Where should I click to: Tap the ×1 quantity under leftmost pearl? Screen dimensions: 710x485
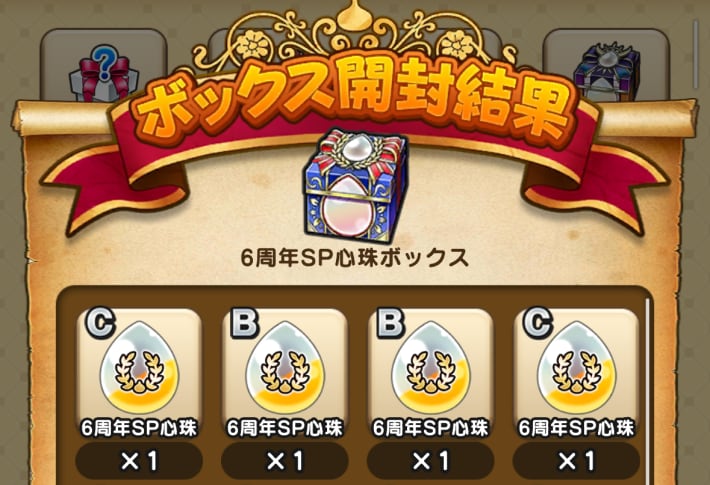click(139, 461)
